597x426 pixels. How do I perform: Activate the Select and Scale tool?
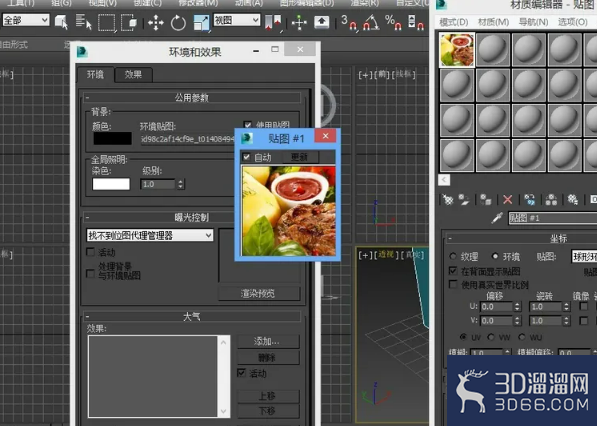click(201, 23)
